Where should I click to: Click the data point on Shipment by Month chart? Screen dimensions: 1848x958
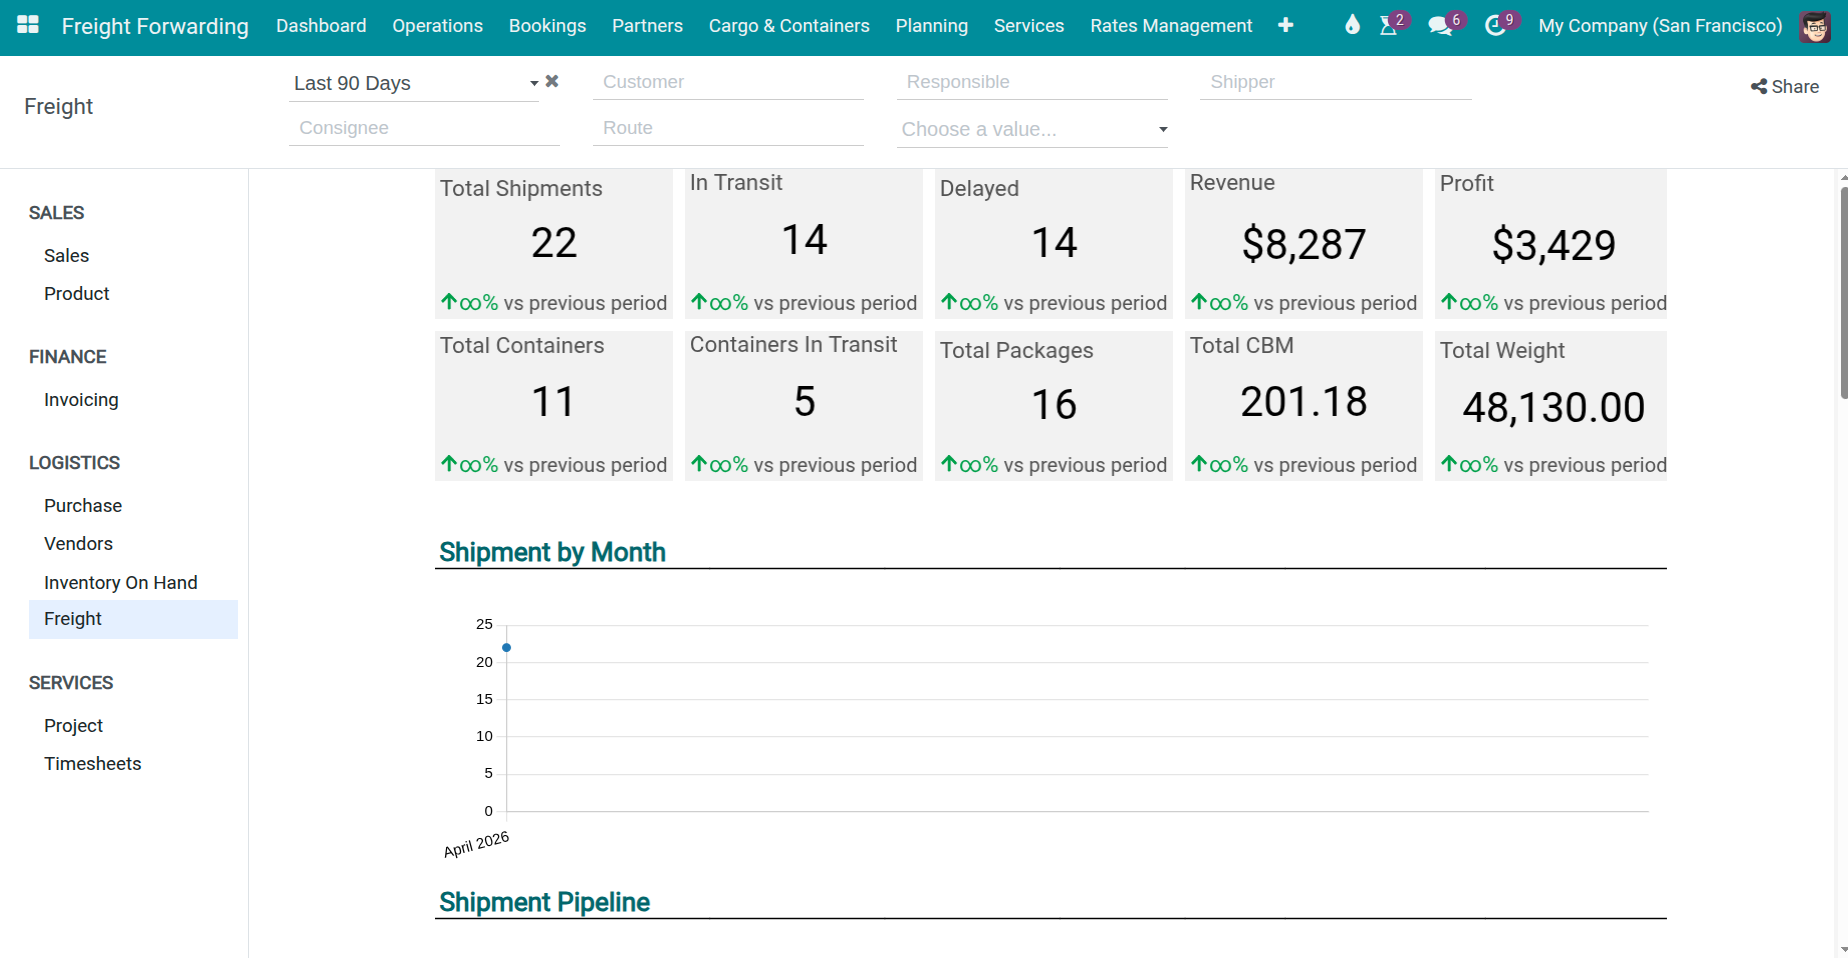pos(506,647)
